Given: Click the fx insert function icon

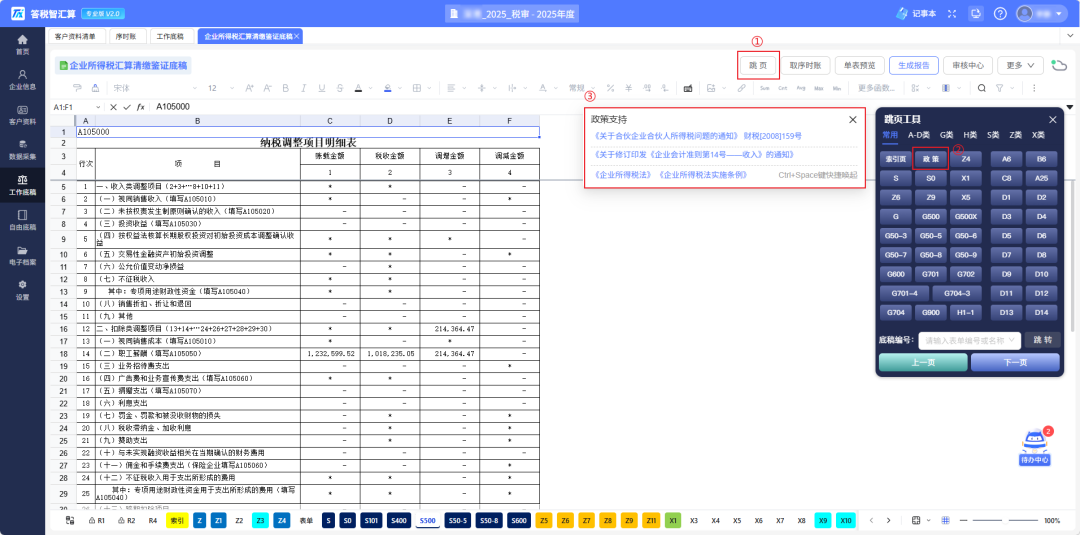Looking at the screenshot, I should [141, 107].
